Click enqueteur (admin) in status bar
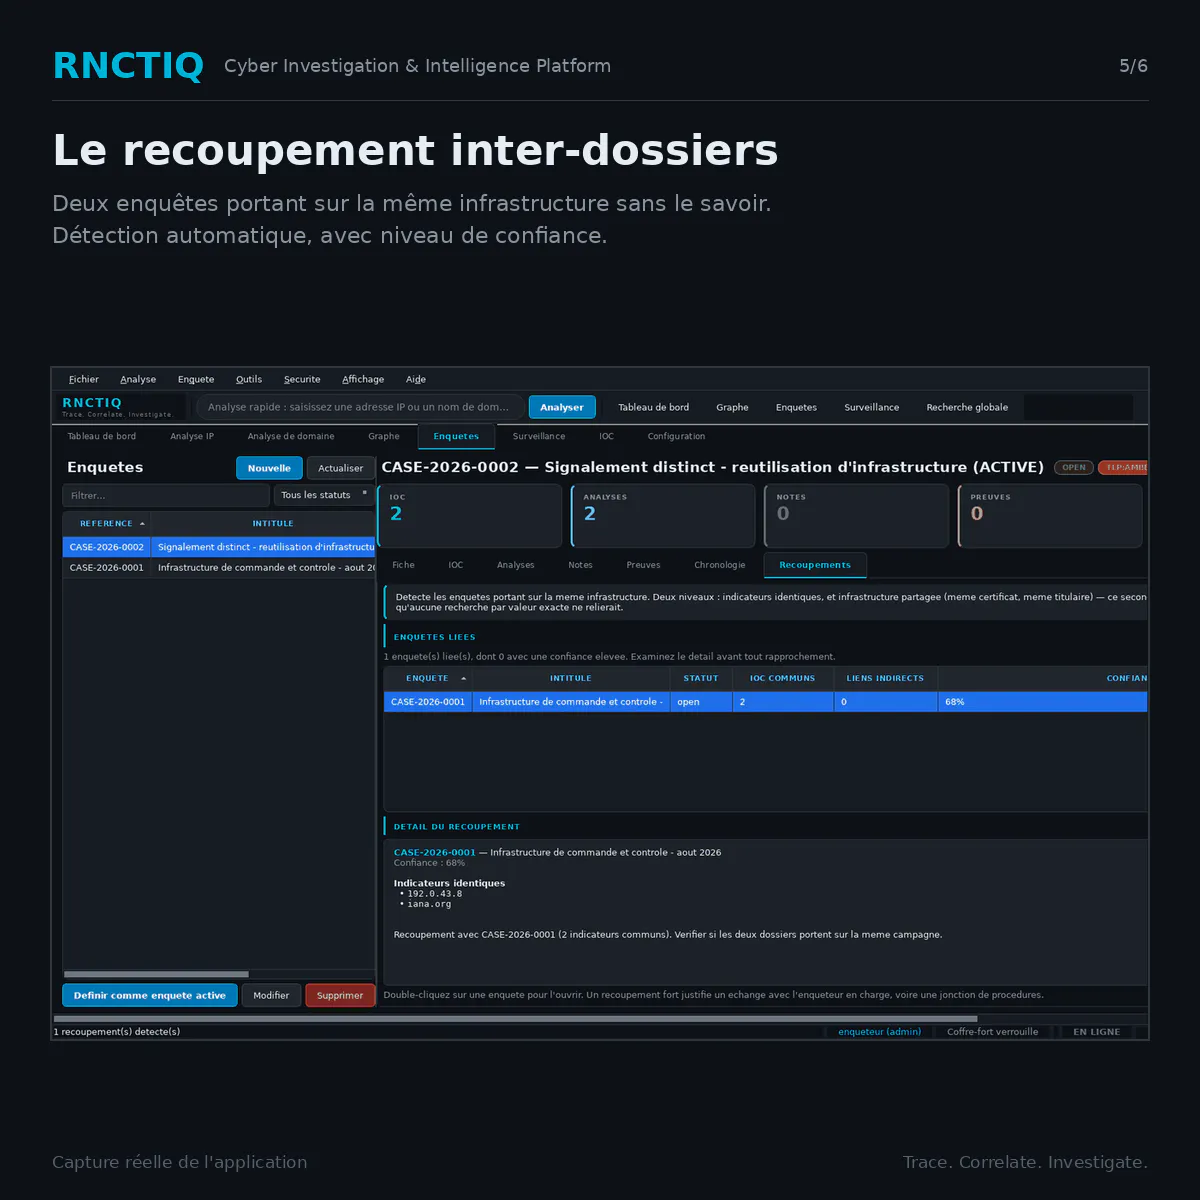 point(880,1032)
